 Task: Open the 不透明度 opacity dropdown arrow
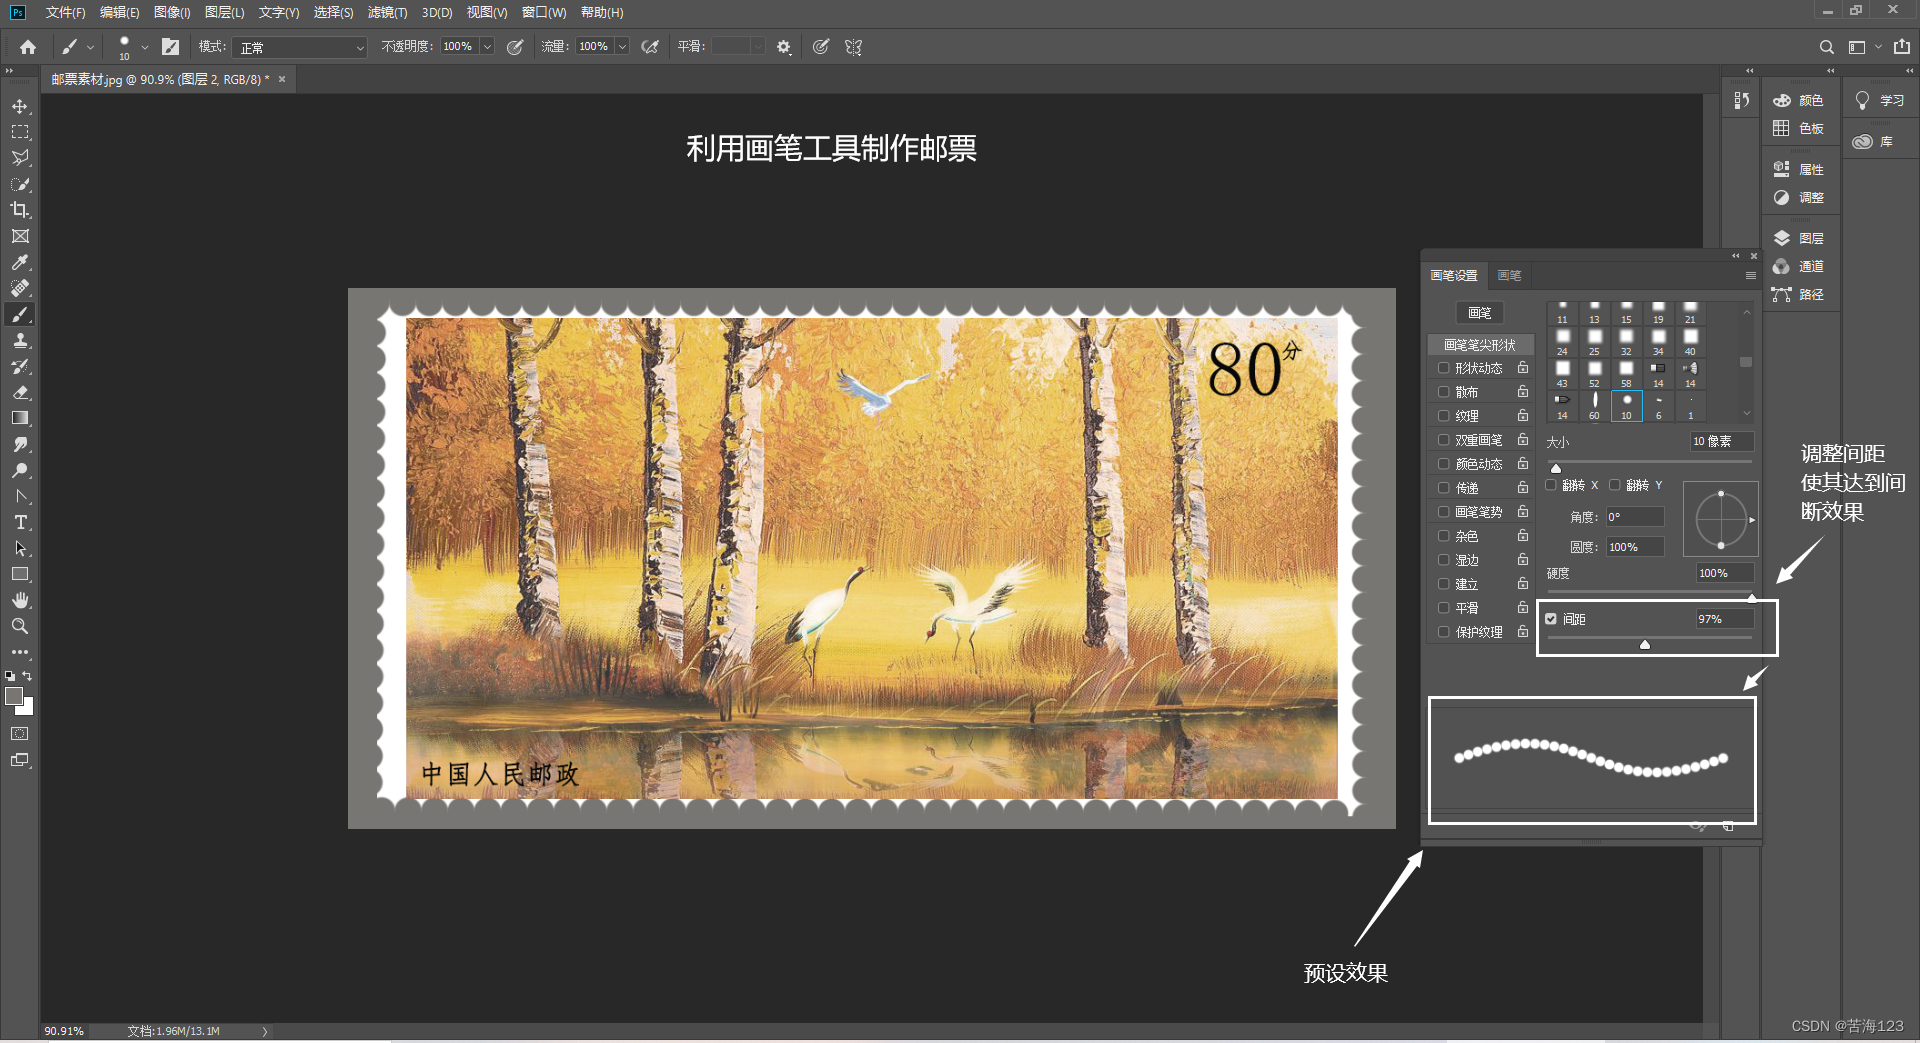[x=487, y=47]
